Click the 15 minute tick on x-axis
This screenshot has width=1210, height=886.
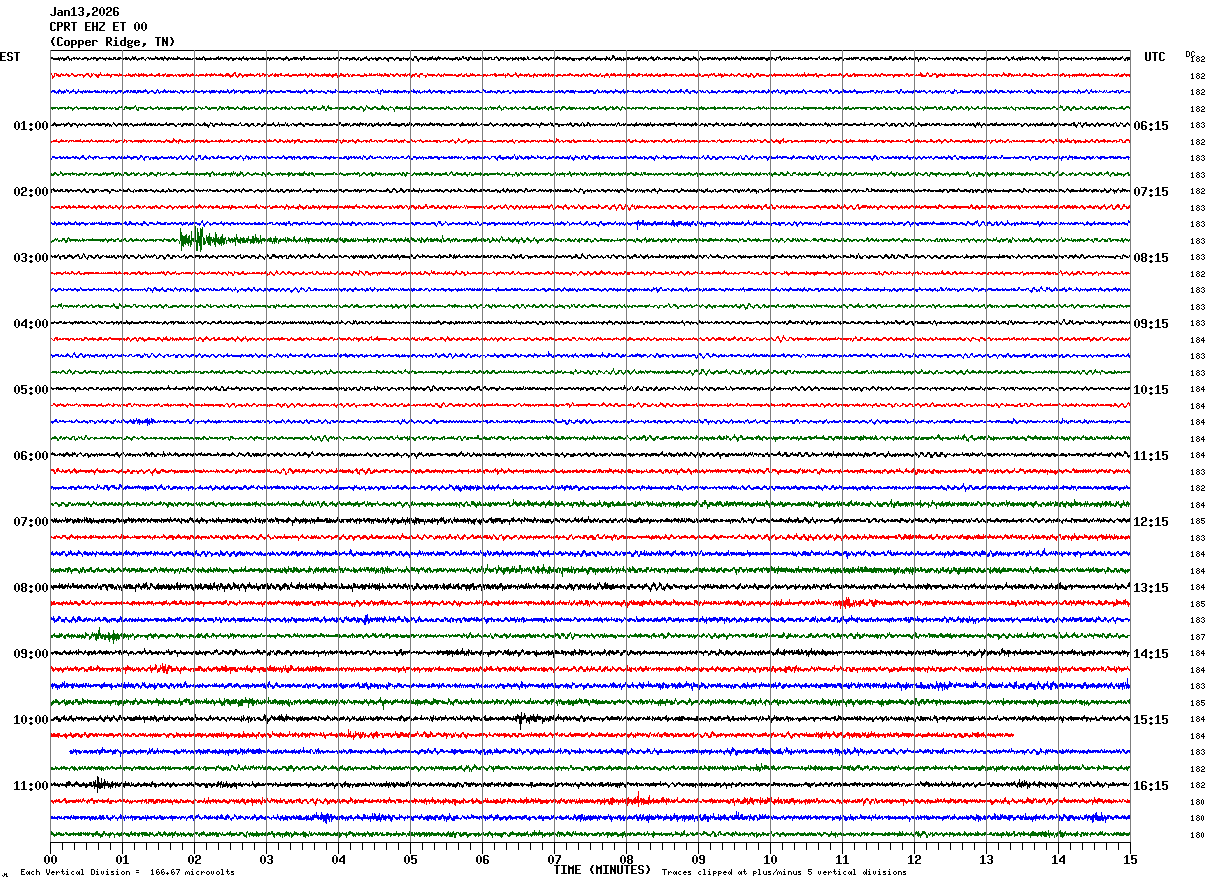click(x=1130, y=859)
